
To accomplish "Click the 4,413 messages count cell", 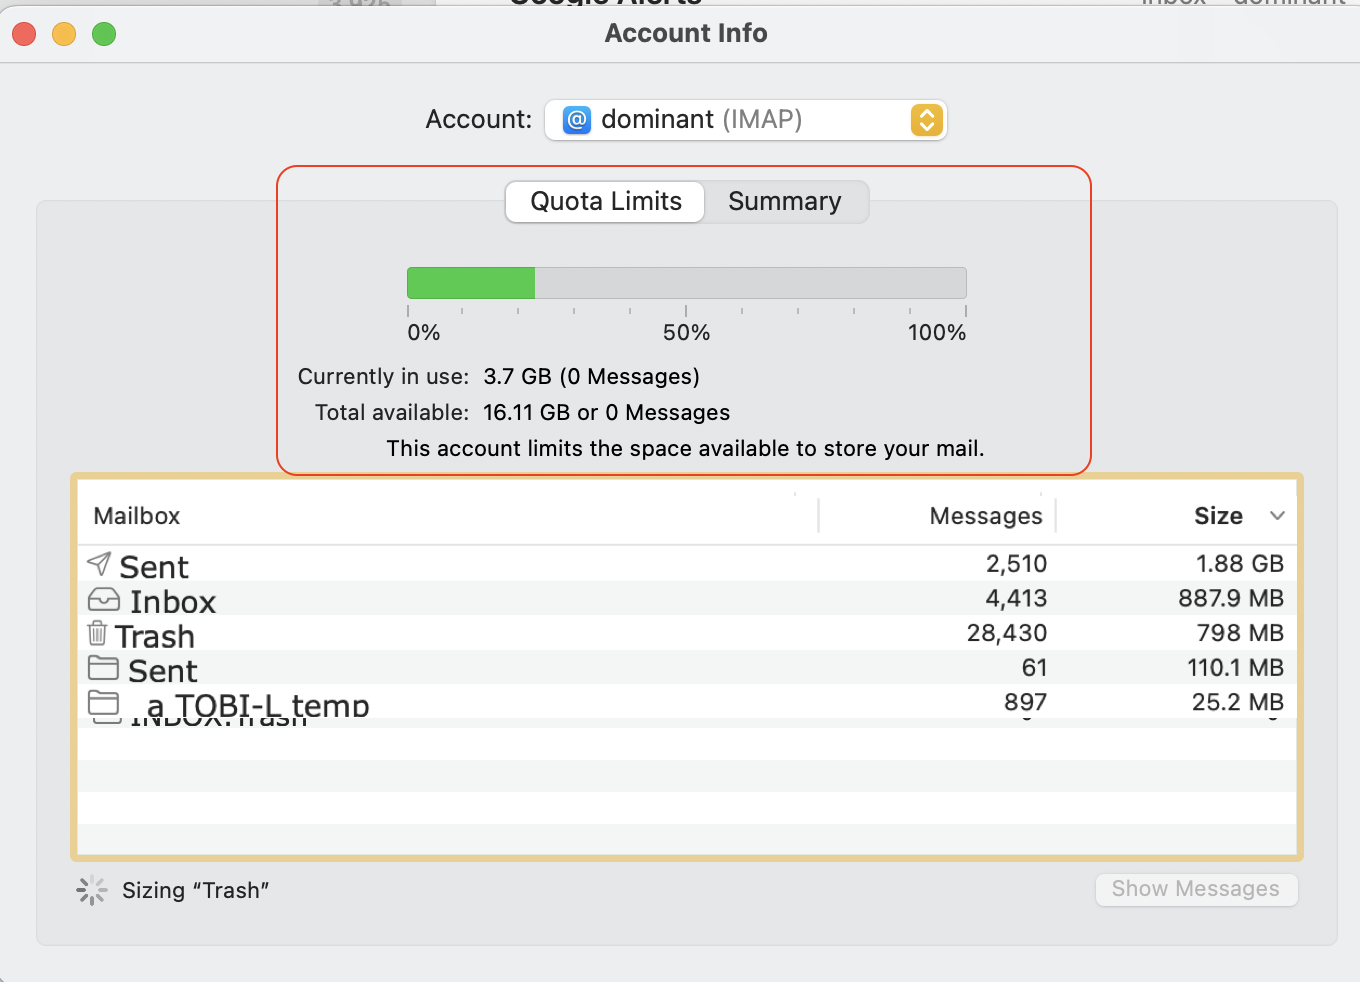I will [x=1016, y=598].
